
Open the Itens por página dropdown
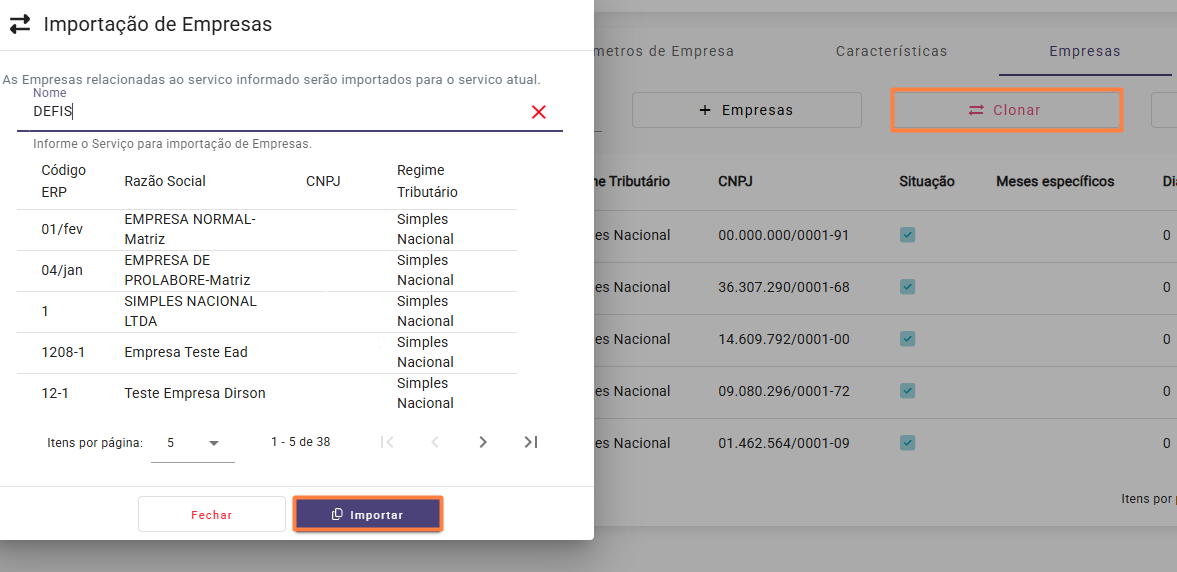(x=193, y=443)
